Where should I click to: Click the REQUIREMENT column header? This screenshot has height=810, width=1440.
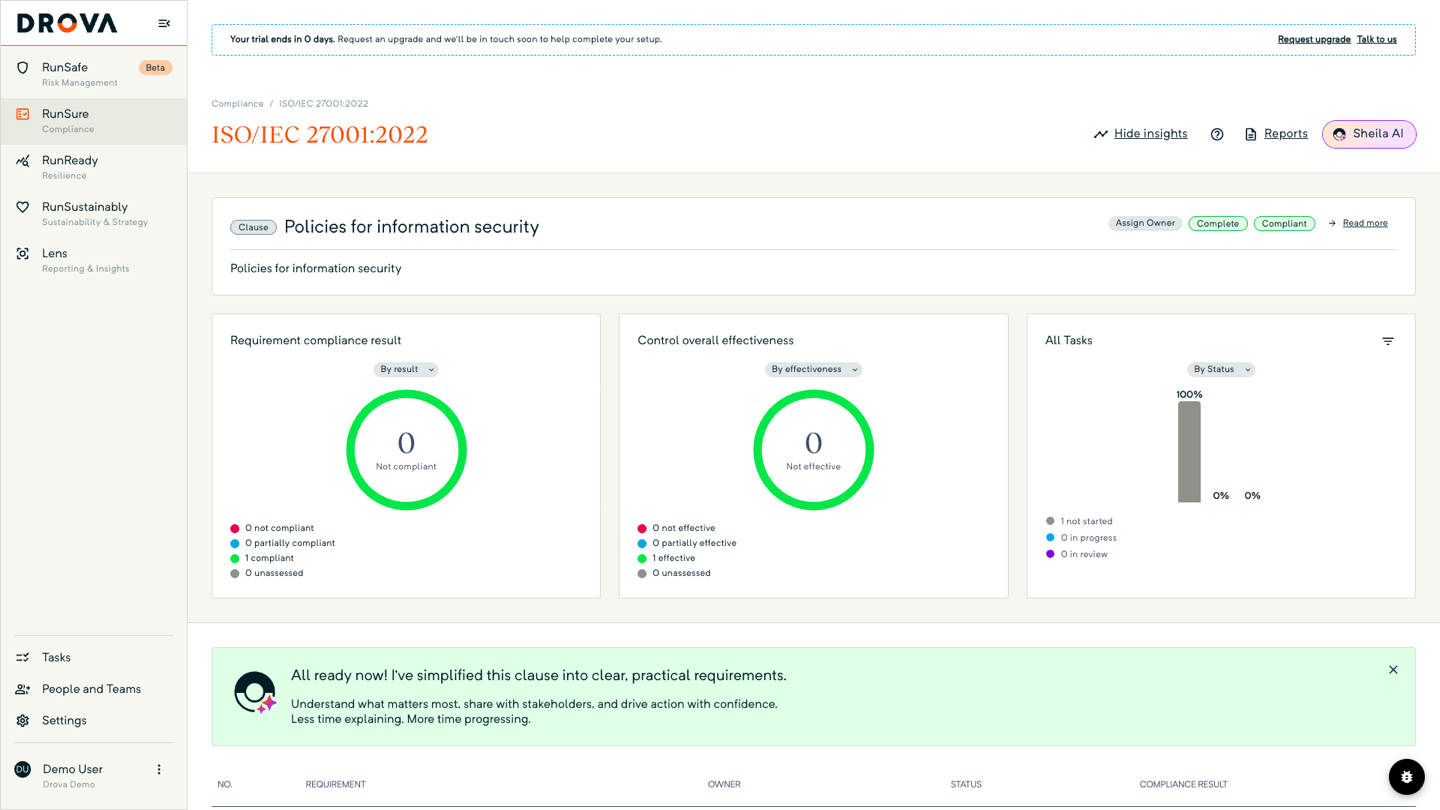click(335, 785)
